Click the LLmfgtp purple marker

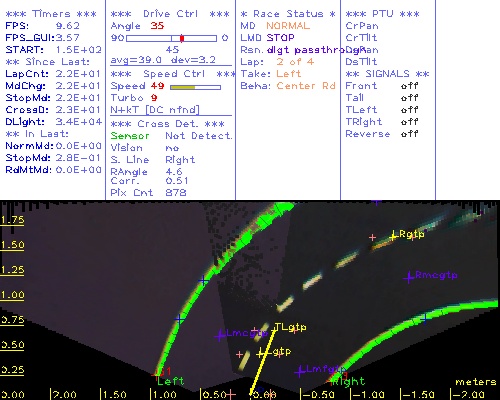coord(300,371)
